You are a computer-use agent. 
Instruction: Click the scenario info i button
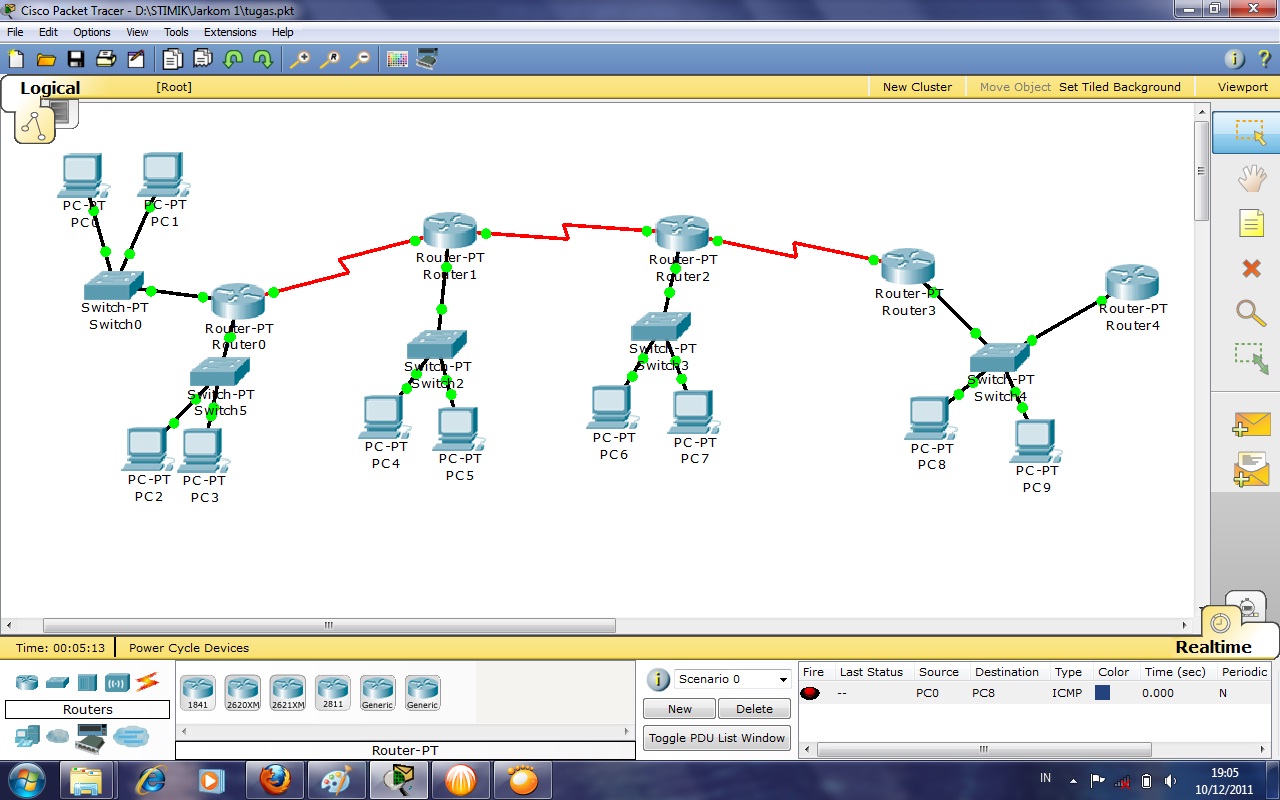(658, 680)
